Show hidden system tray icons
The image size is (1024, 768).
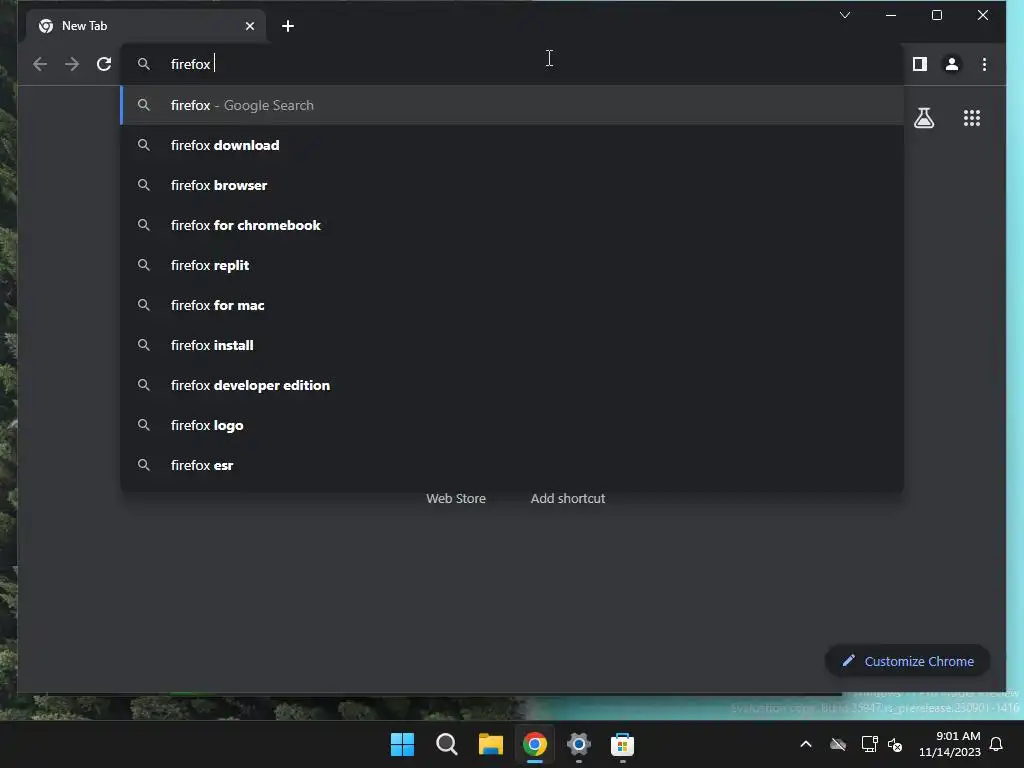point(806,744)
